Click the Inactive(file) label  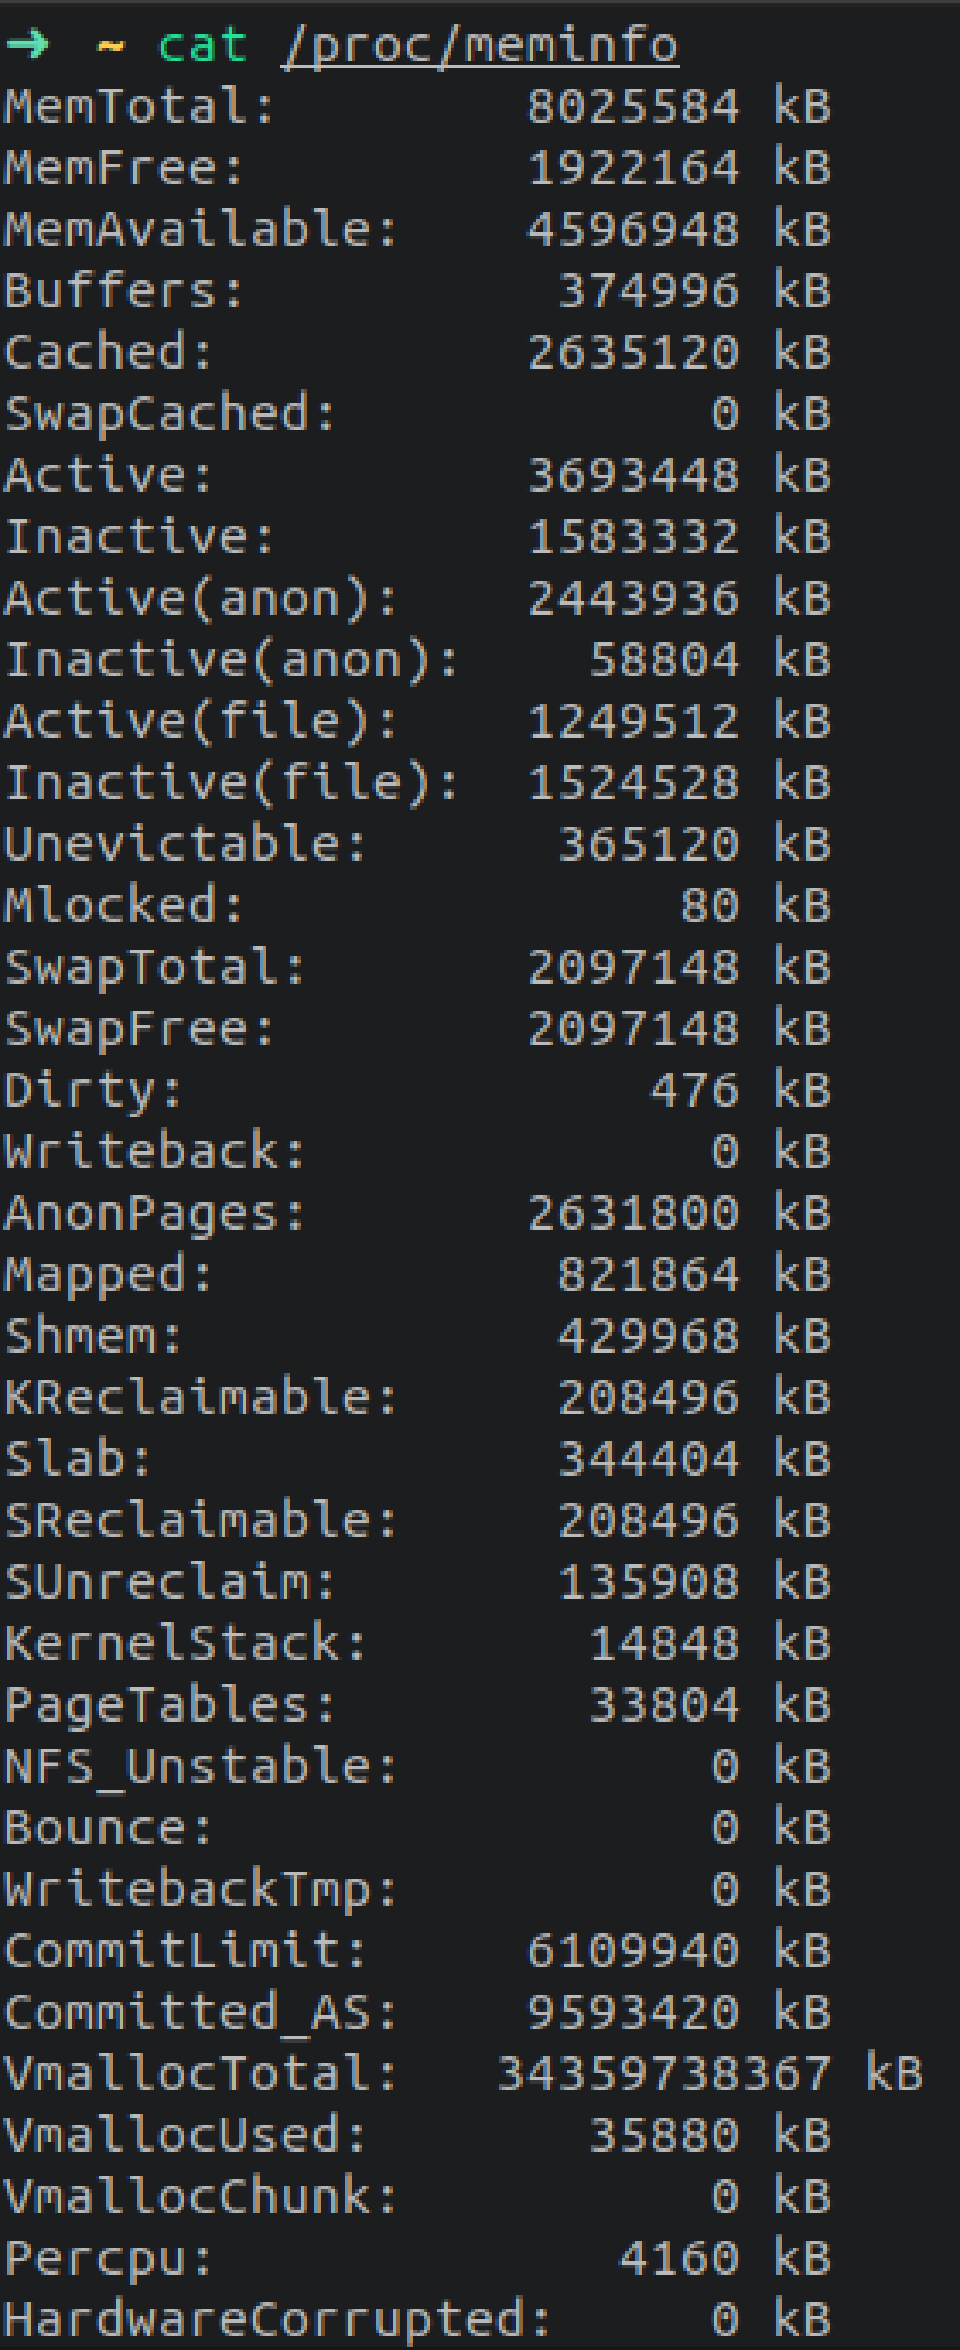coord(231,783)
